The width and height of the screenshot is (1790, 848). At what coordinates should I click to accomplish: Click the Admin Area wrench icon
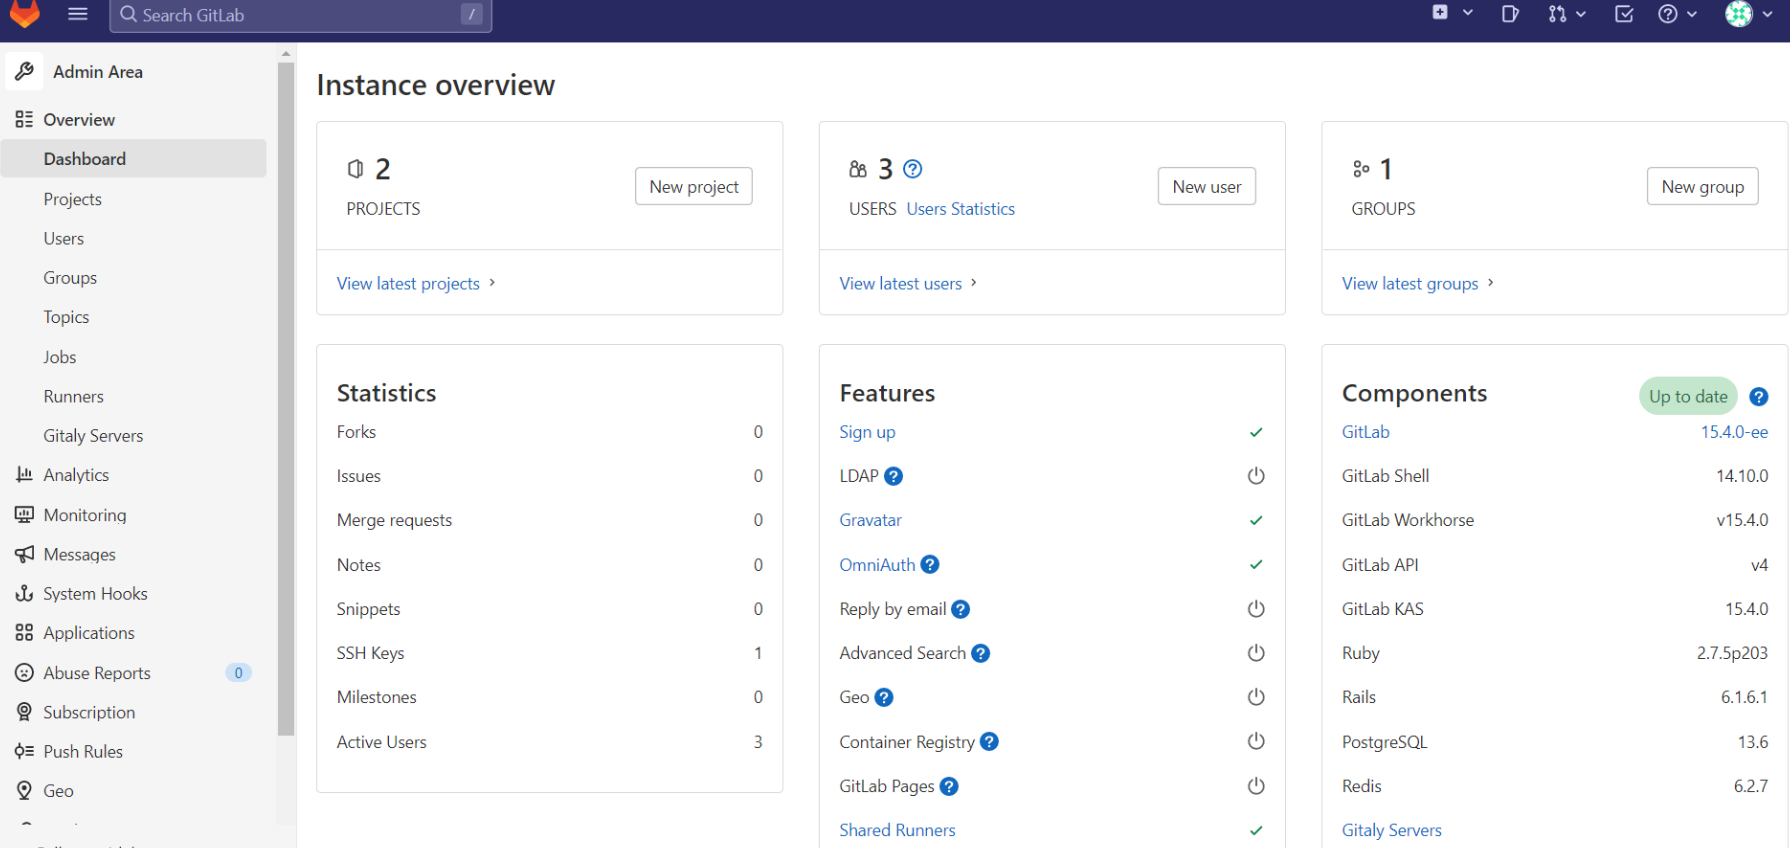[24, 71]
